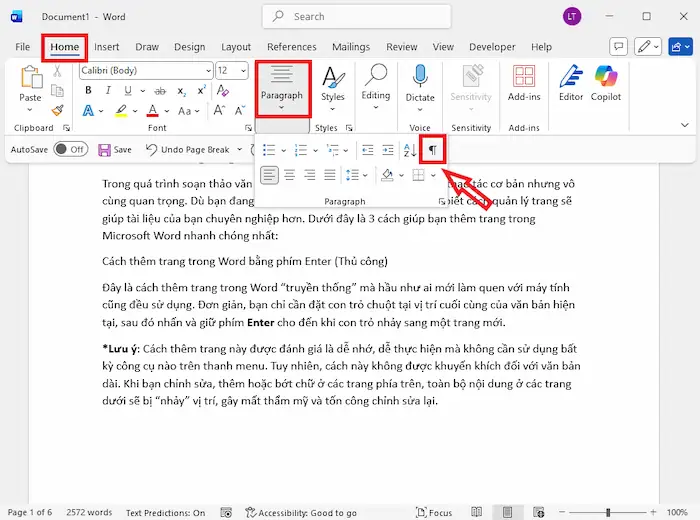Click Undo Page Break button
This screenshot has width=700, height=520.
click(188, 149)
